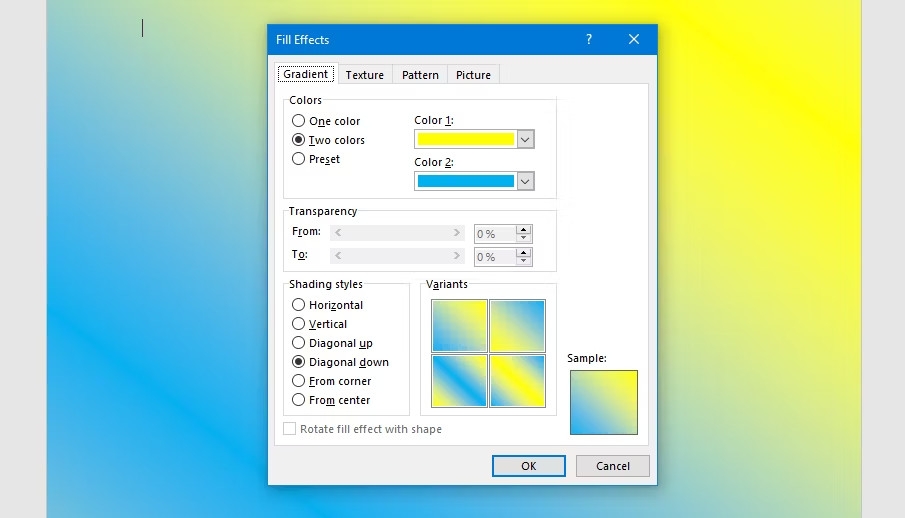Click the Cancel button
Image resolution: width=905 pixels, height=518 pixels.
pyautogui.click(x=612, y=466)
